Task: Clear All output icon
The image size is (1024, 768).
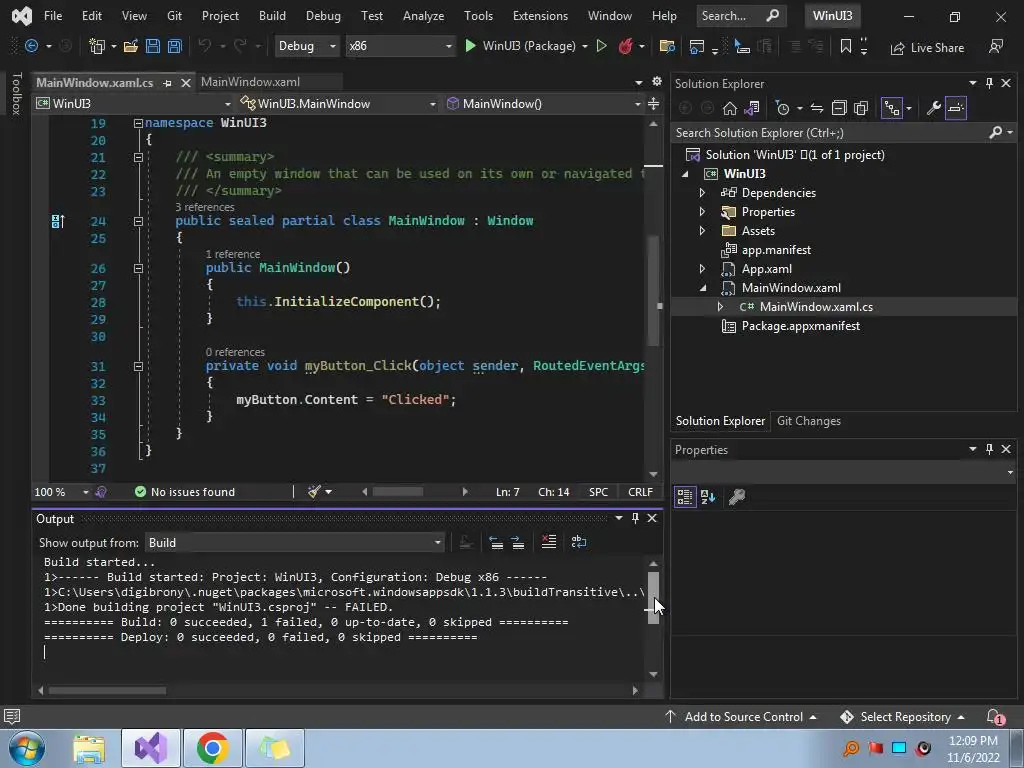Action: tap(549, 542)
